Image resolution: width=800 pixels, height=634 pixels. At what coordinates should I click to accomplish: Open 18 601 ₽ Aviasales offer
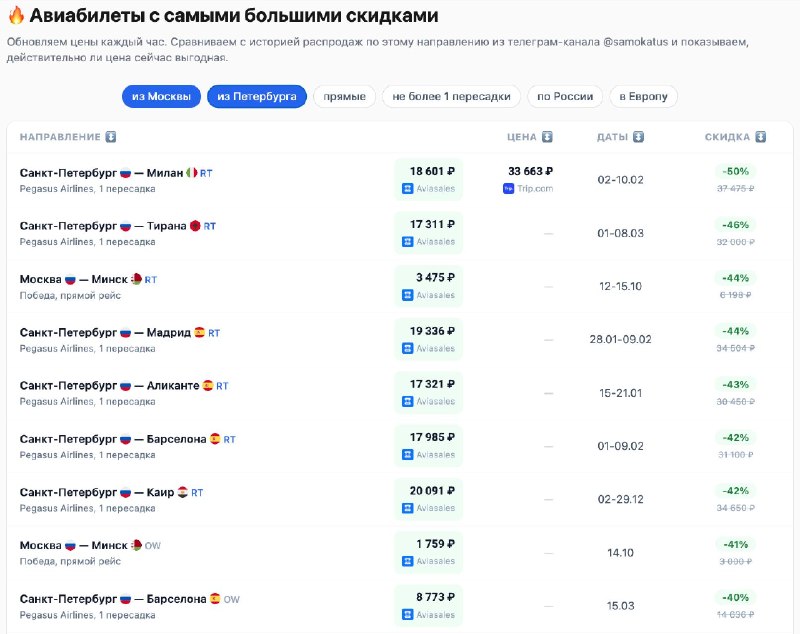(x=429, y=180)
